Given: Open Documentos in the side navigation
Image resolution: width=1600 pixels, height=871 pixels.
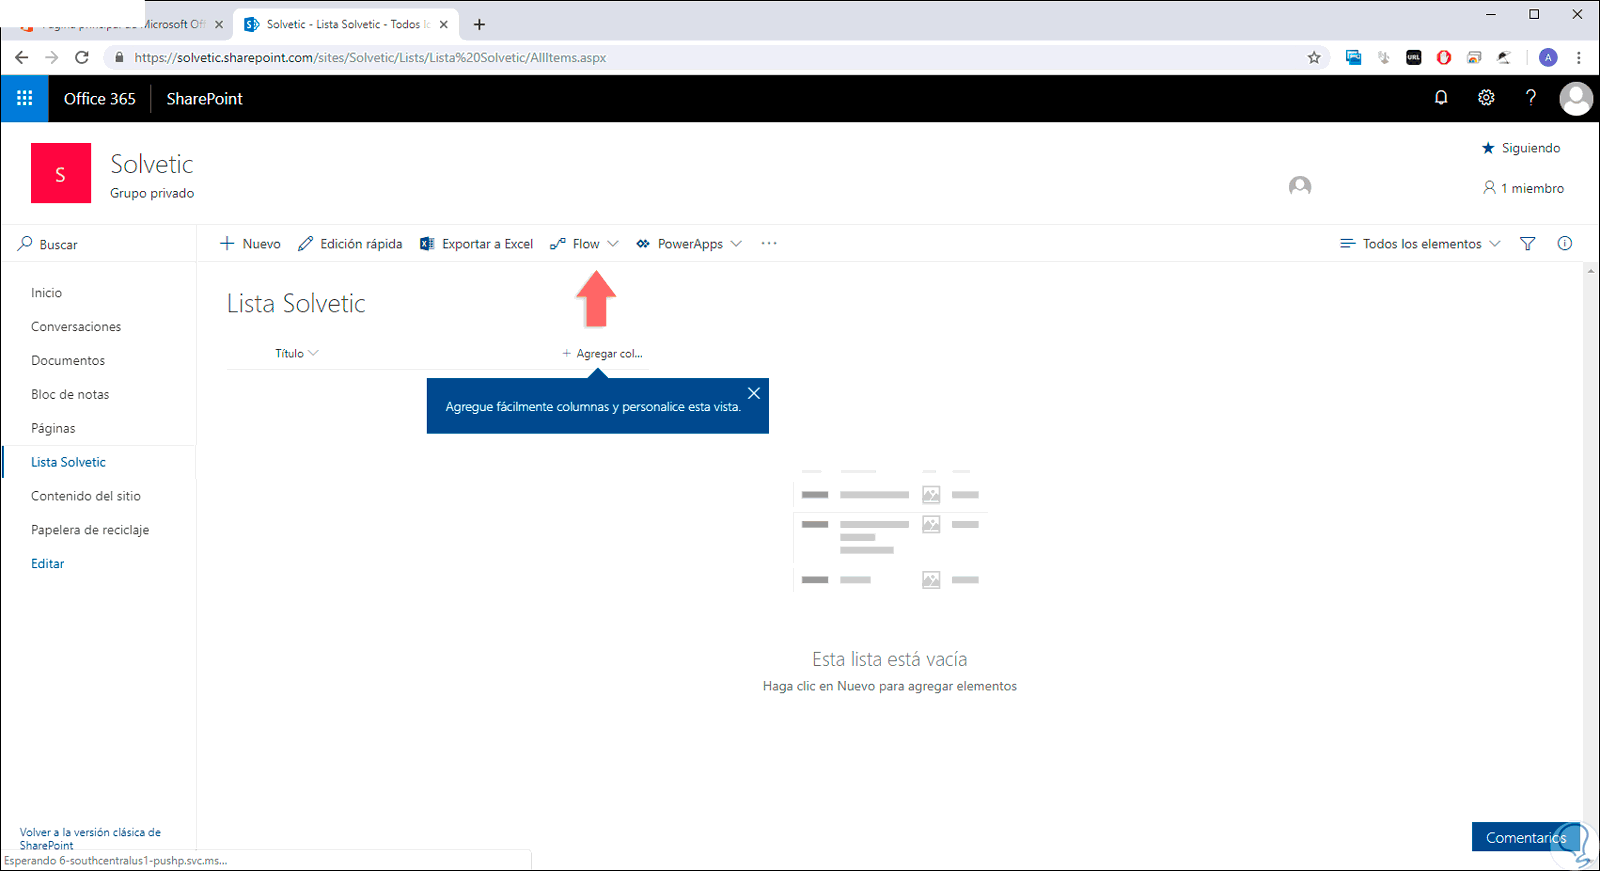Looking at the screenshot, I should coord(68,361).
